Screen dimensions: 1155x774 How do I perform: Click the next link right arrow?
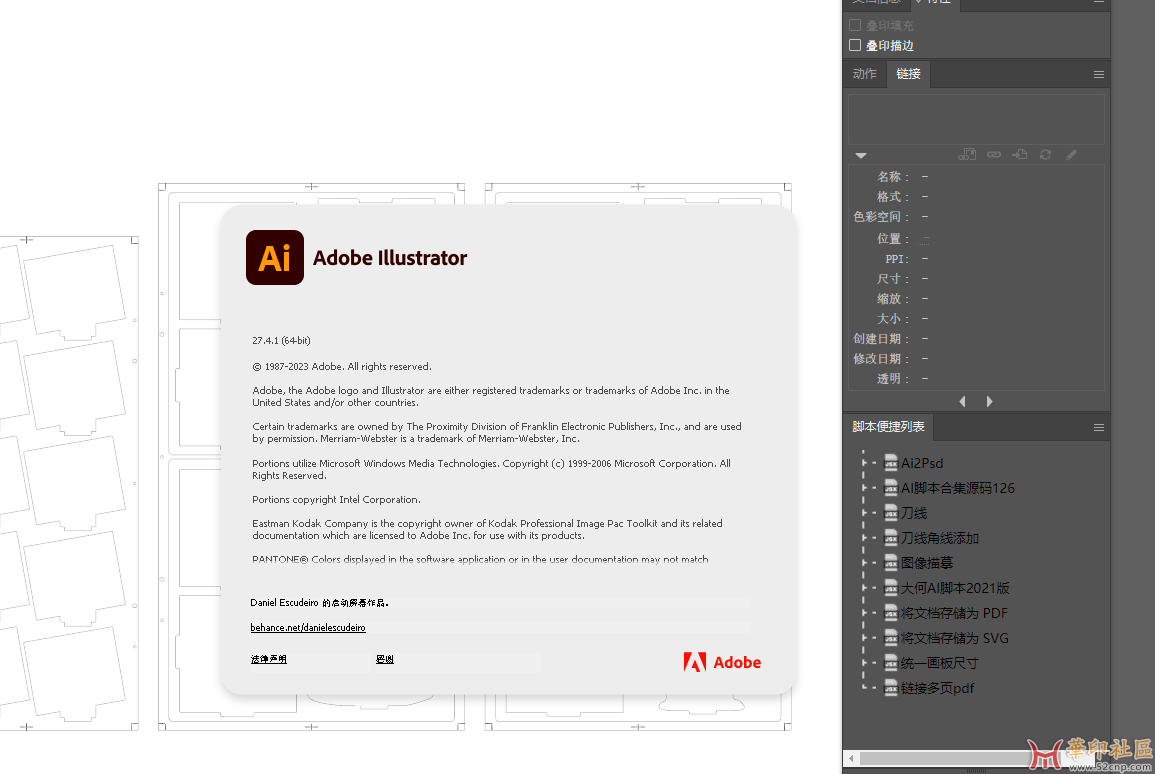click(989, 401)
